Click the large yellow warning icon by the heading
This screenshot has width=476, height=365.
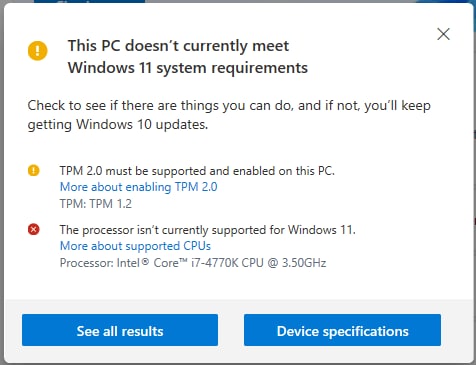click(38, 51)
